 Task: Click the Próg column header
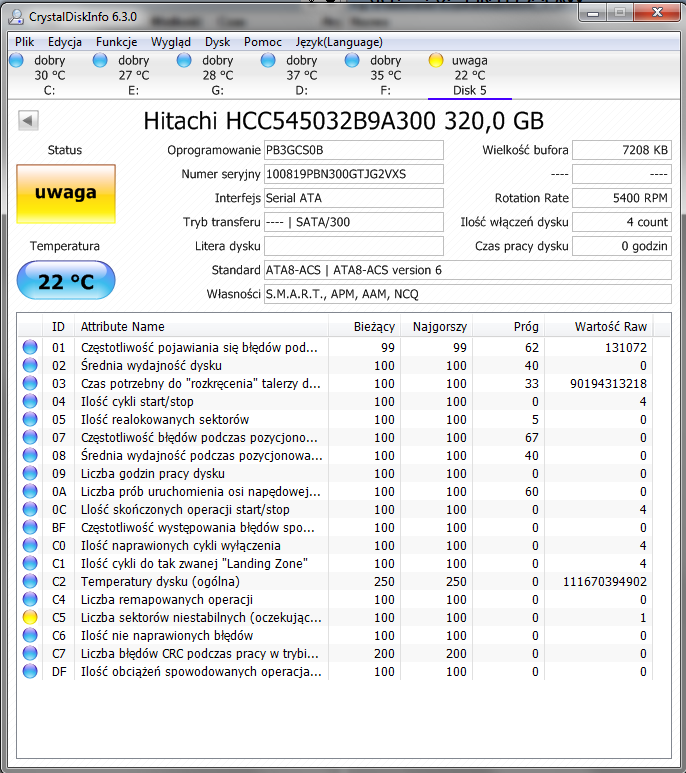pyautogui.click(x=508, y=326)
